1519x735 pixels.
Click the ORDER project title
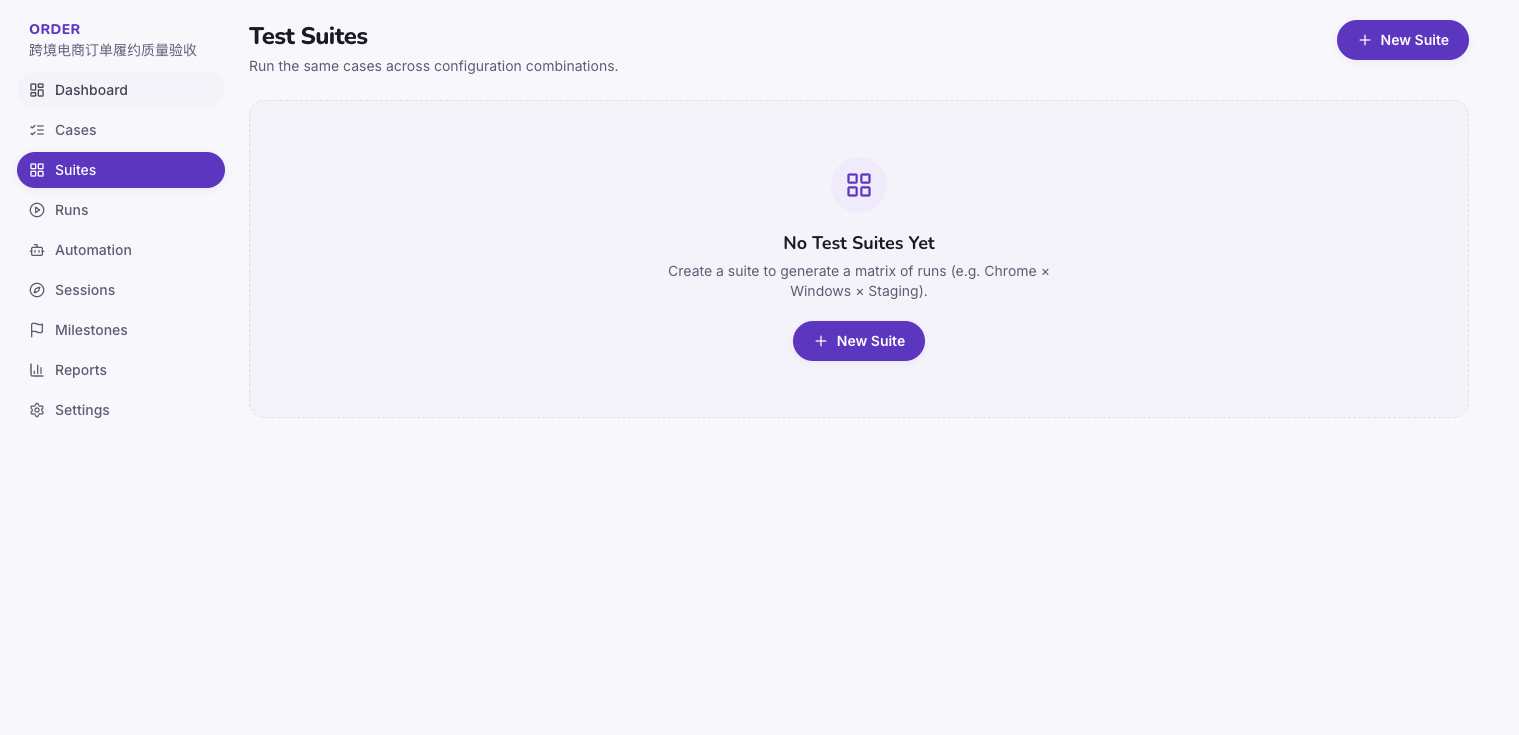(x=55, y=29)
